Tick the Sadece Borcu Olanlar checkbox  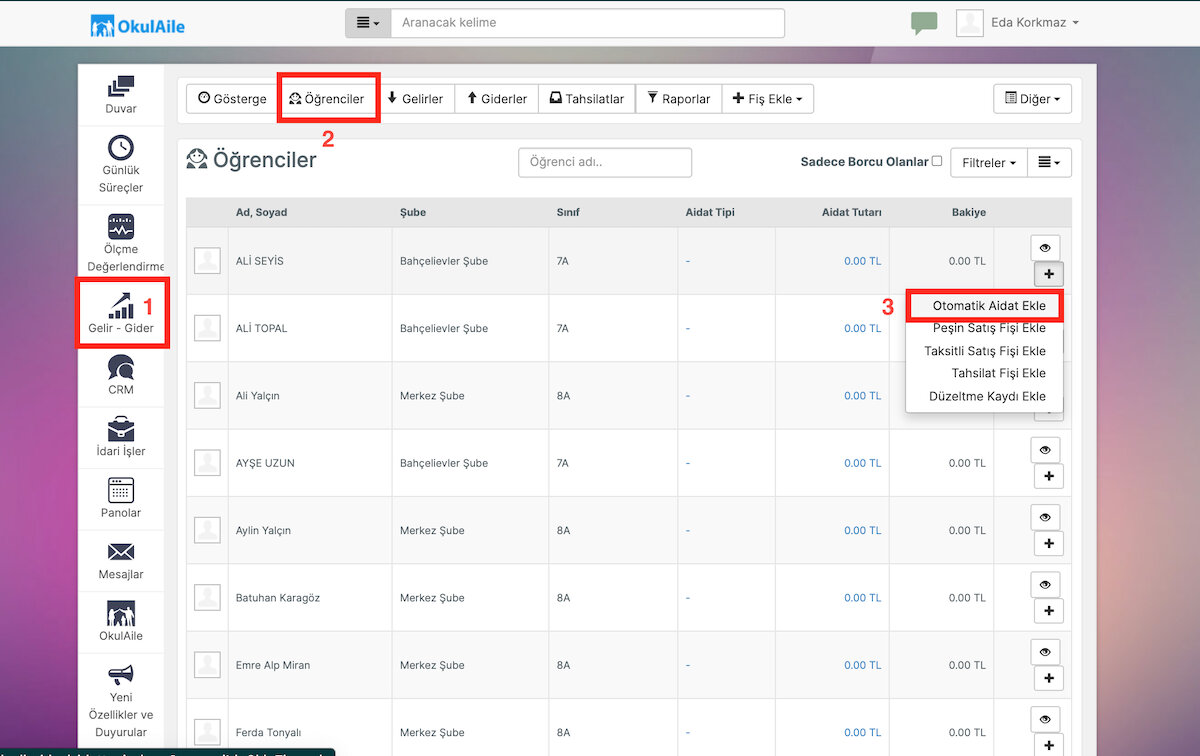click(x=937, y=161)
